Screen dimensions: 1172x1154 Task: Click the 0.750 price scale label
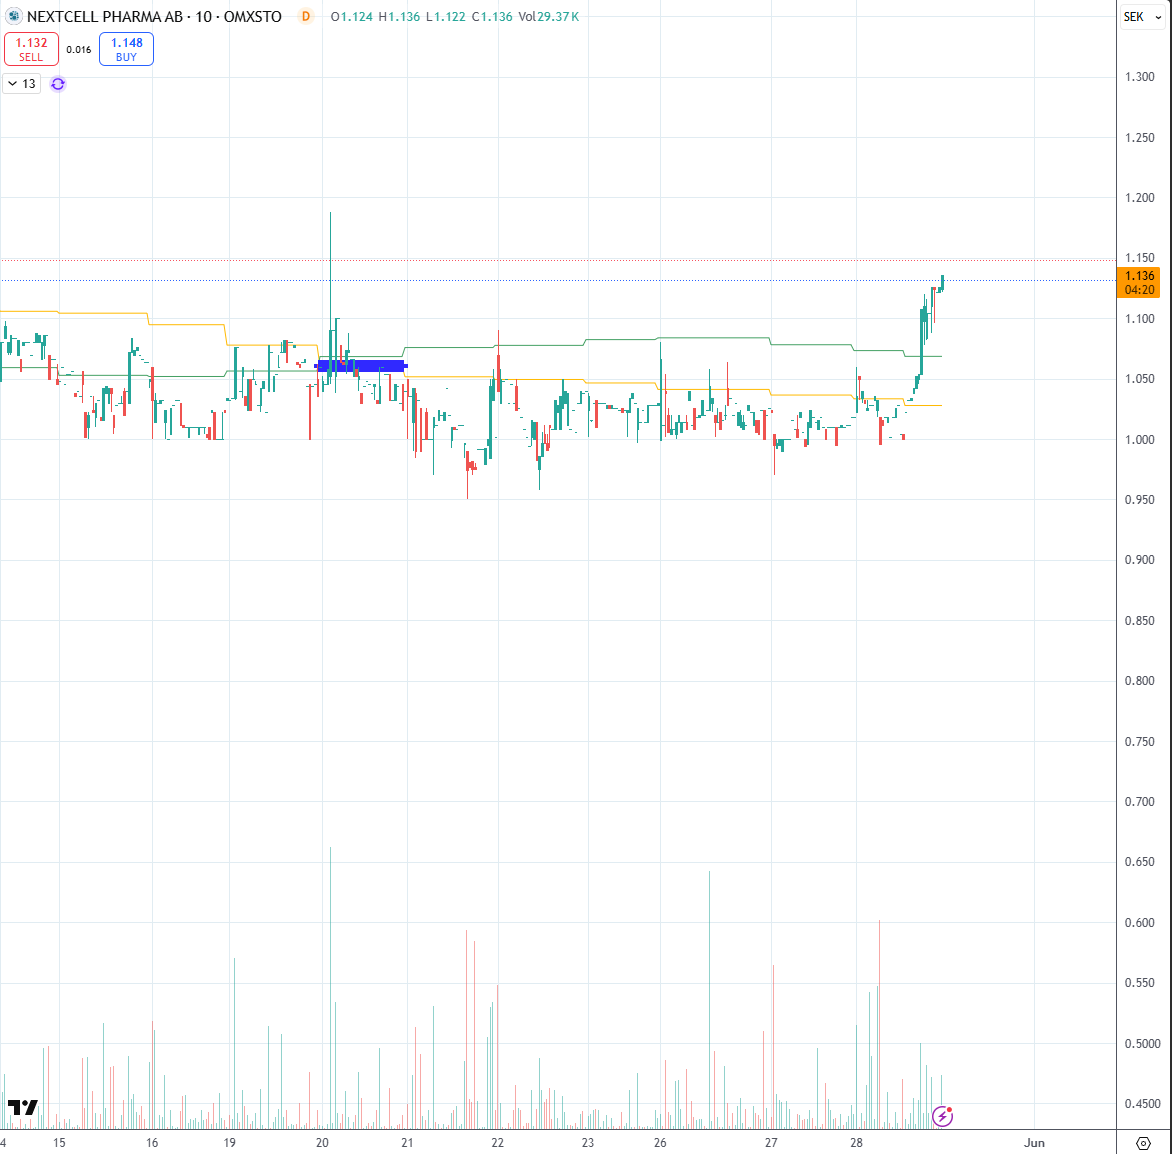click(x=1139, y=741)
